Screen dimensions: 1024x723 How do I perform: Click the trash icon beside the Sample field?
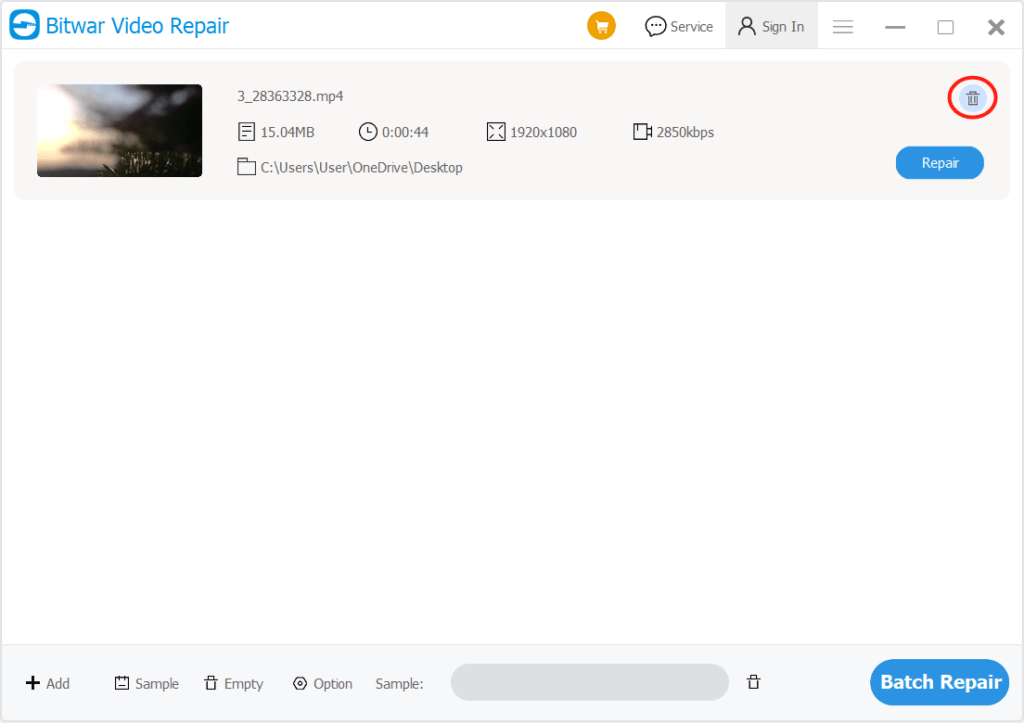coord(753,683)
